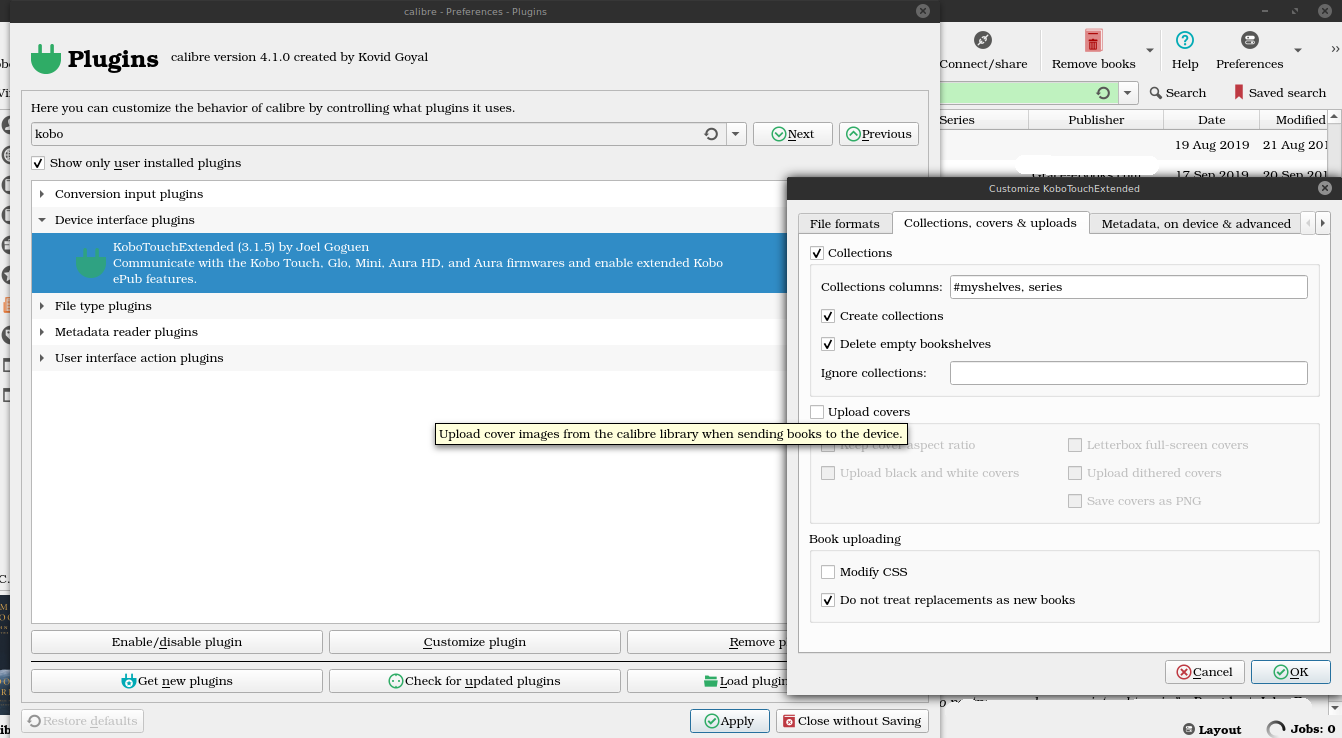The height and width of the screenshot is (738, 1342).
Task: Click Close without Saving button
Action: 852,721
